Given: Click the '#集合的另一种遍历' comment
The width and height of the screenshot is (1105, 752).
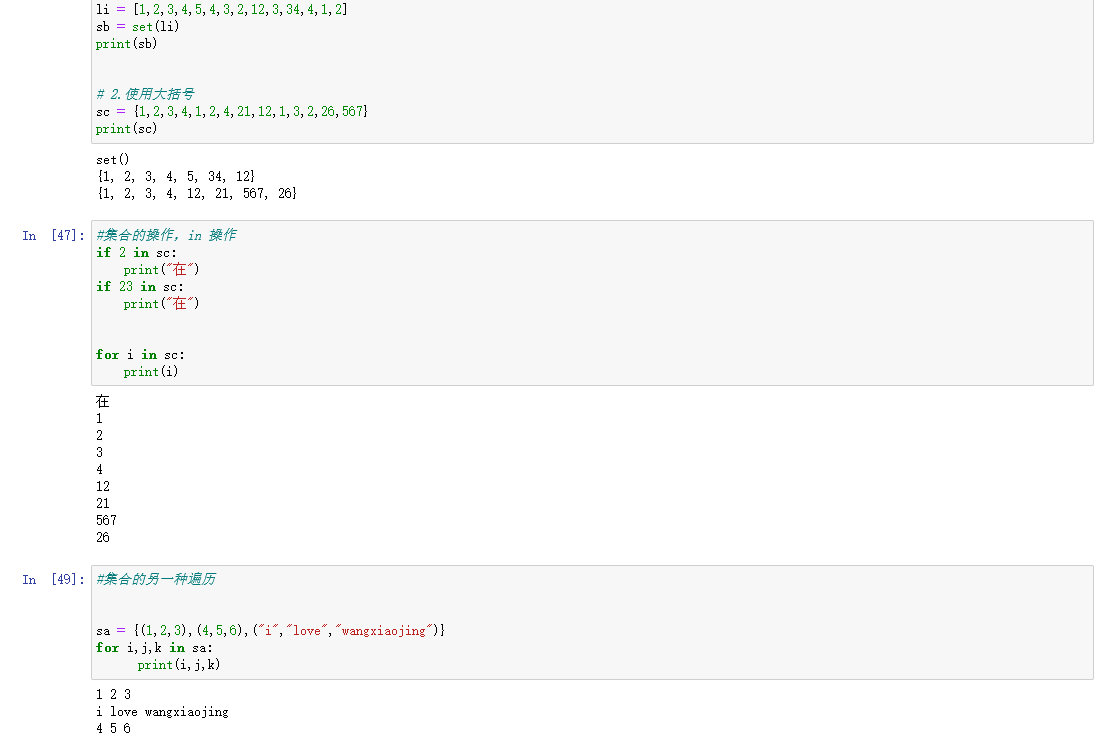Looking at the screenshot, I should tap(155, 580).
